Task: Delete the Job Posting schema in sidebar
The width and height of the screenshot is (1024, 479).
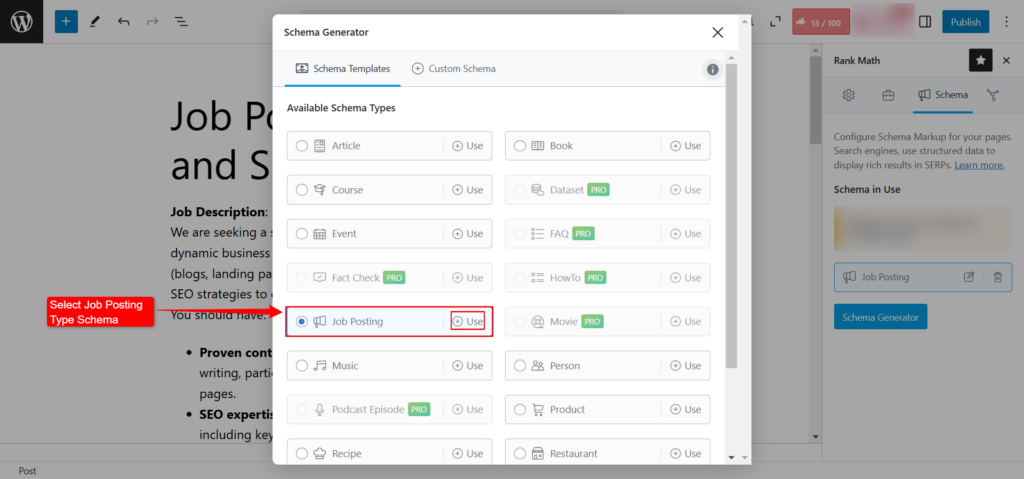Action: coord(997,277)
